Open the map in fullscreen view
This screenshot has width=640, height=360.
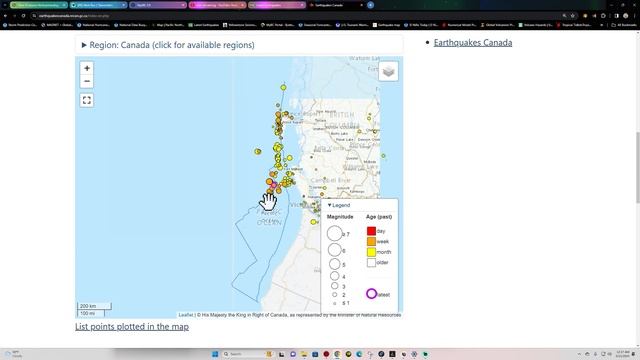click(x=87, y=100)
